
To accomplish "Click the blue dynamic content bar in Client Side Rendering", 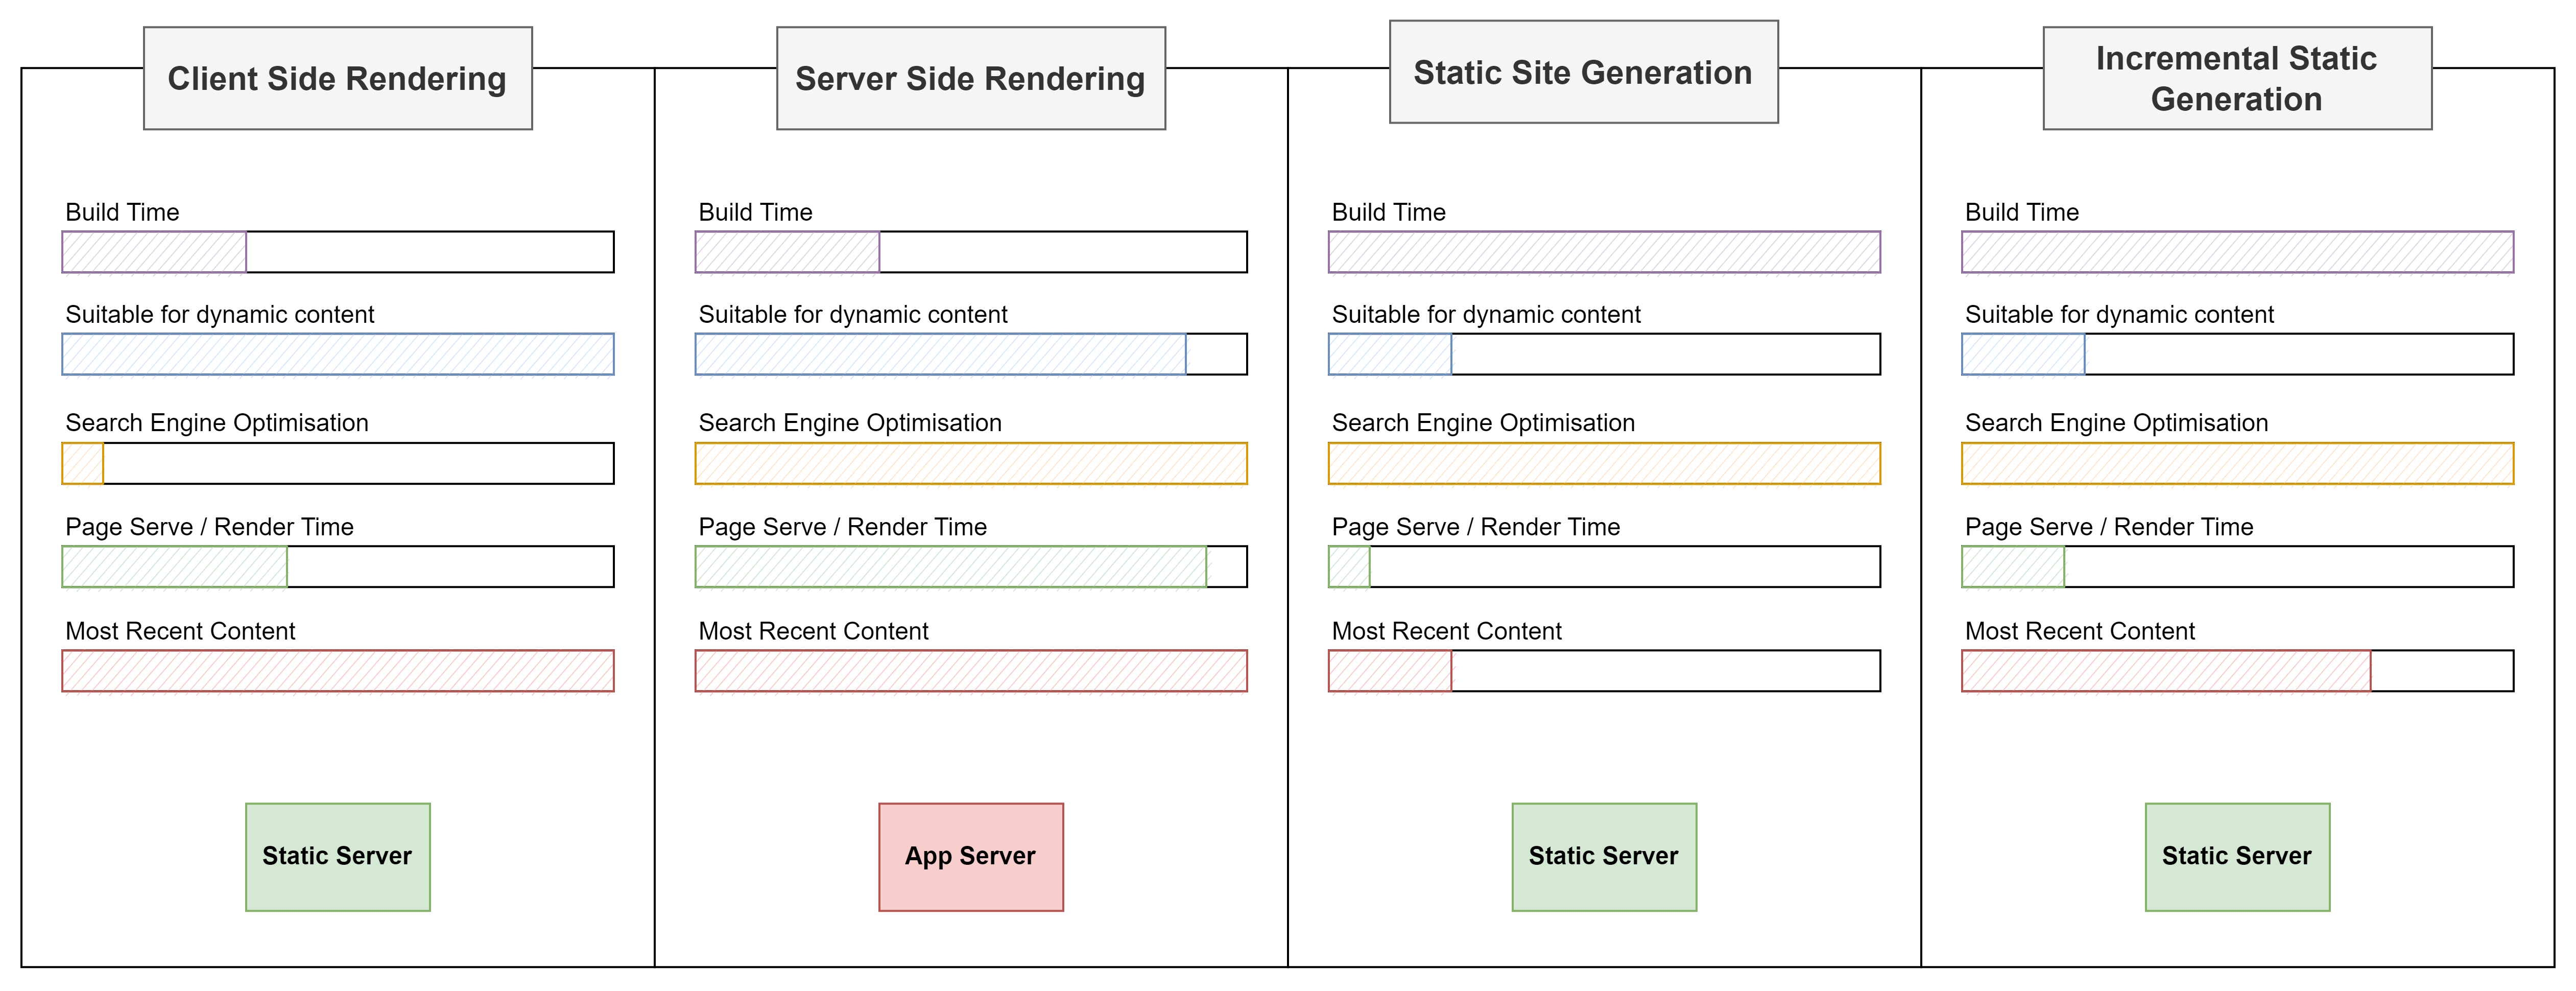I will pyautogui.click(x=338, y=354).
